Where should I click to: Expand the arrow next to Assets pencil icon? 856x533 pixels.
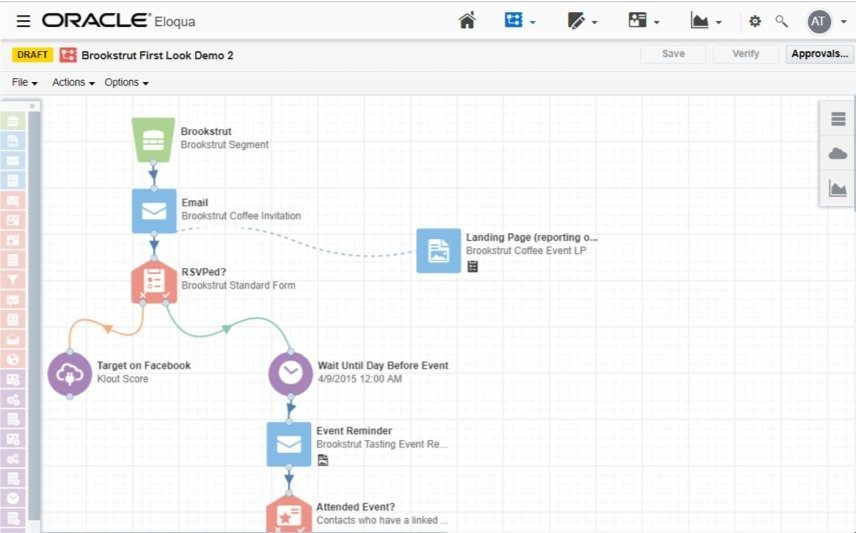[x=595, y=22]
